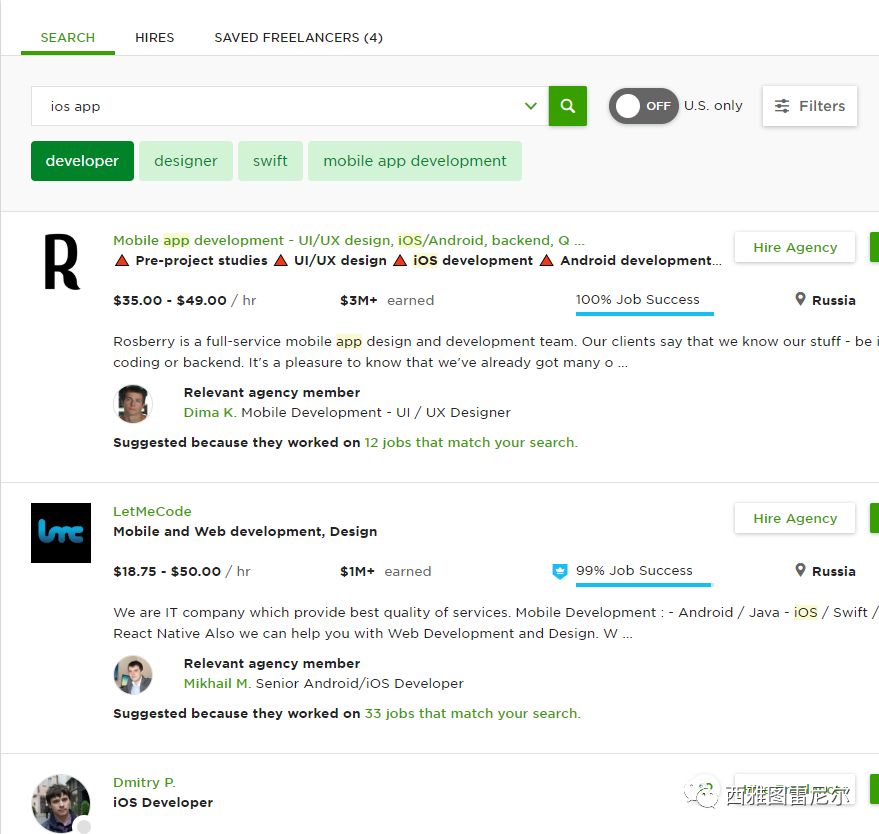The height and width of the screenshot is (834, 879).
Task: Click Dima K.'s member avatar
Action: [x=133, y=404]
